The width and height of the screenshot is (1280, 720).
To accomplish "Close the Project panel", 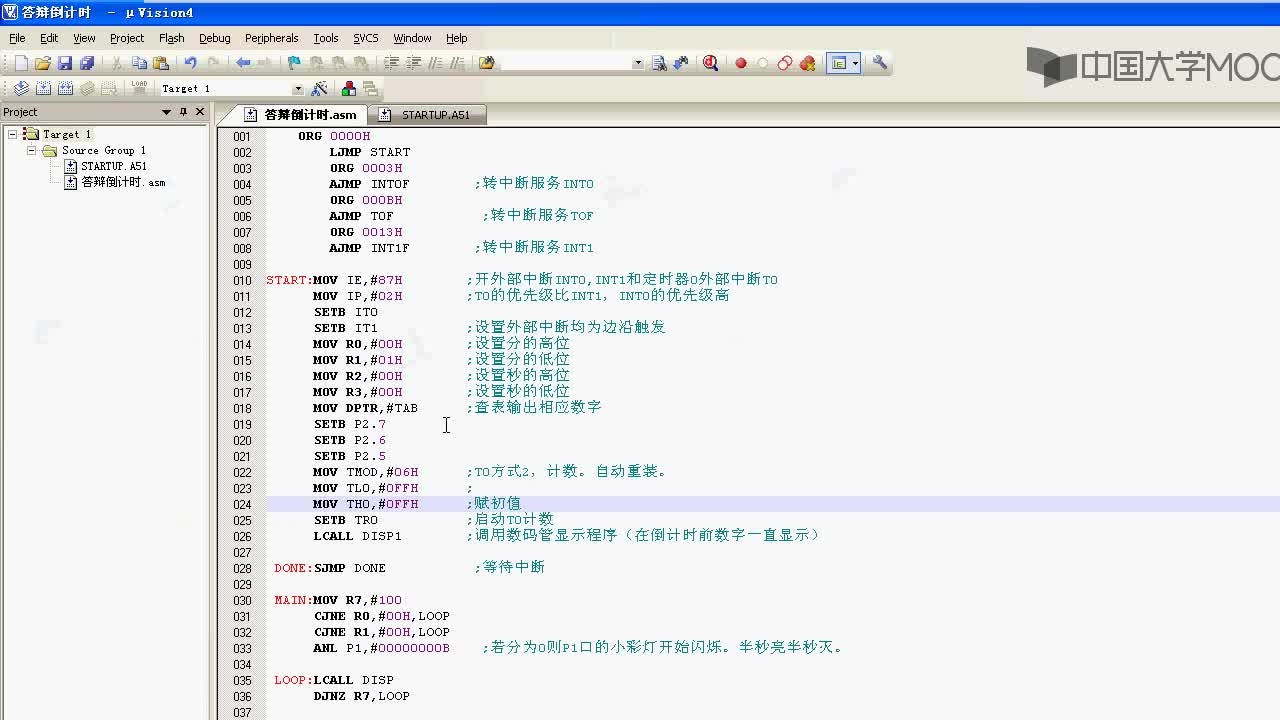I will click(200, 112).
